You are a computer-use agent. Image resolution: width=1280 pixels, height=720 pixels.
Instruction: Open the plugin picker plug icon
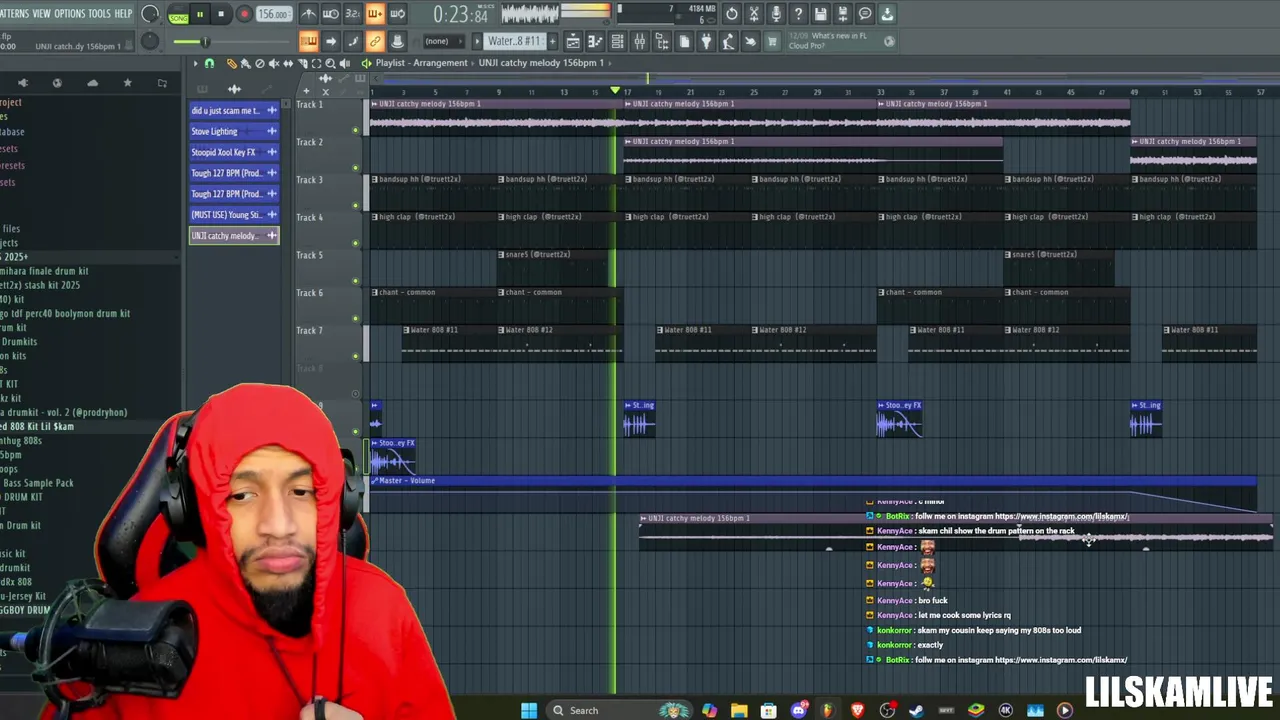pyautogui.click(x=706, y=41)
